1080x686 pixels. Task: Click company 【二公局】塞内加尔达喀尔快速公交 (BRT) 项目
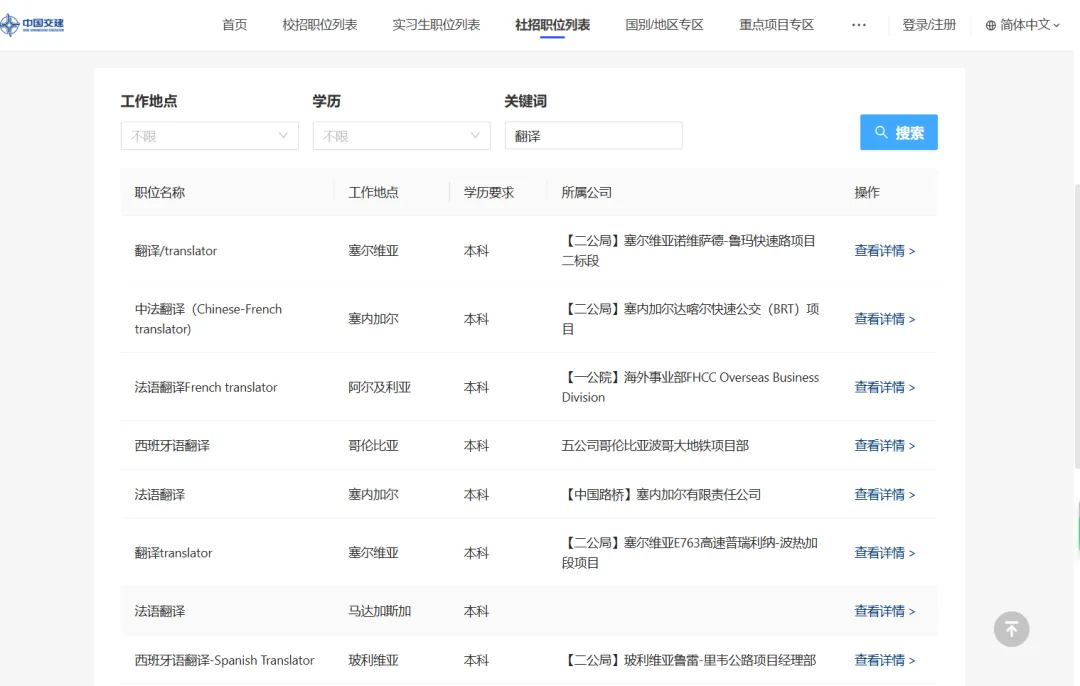pyautogui.click(x=690, y=319)
